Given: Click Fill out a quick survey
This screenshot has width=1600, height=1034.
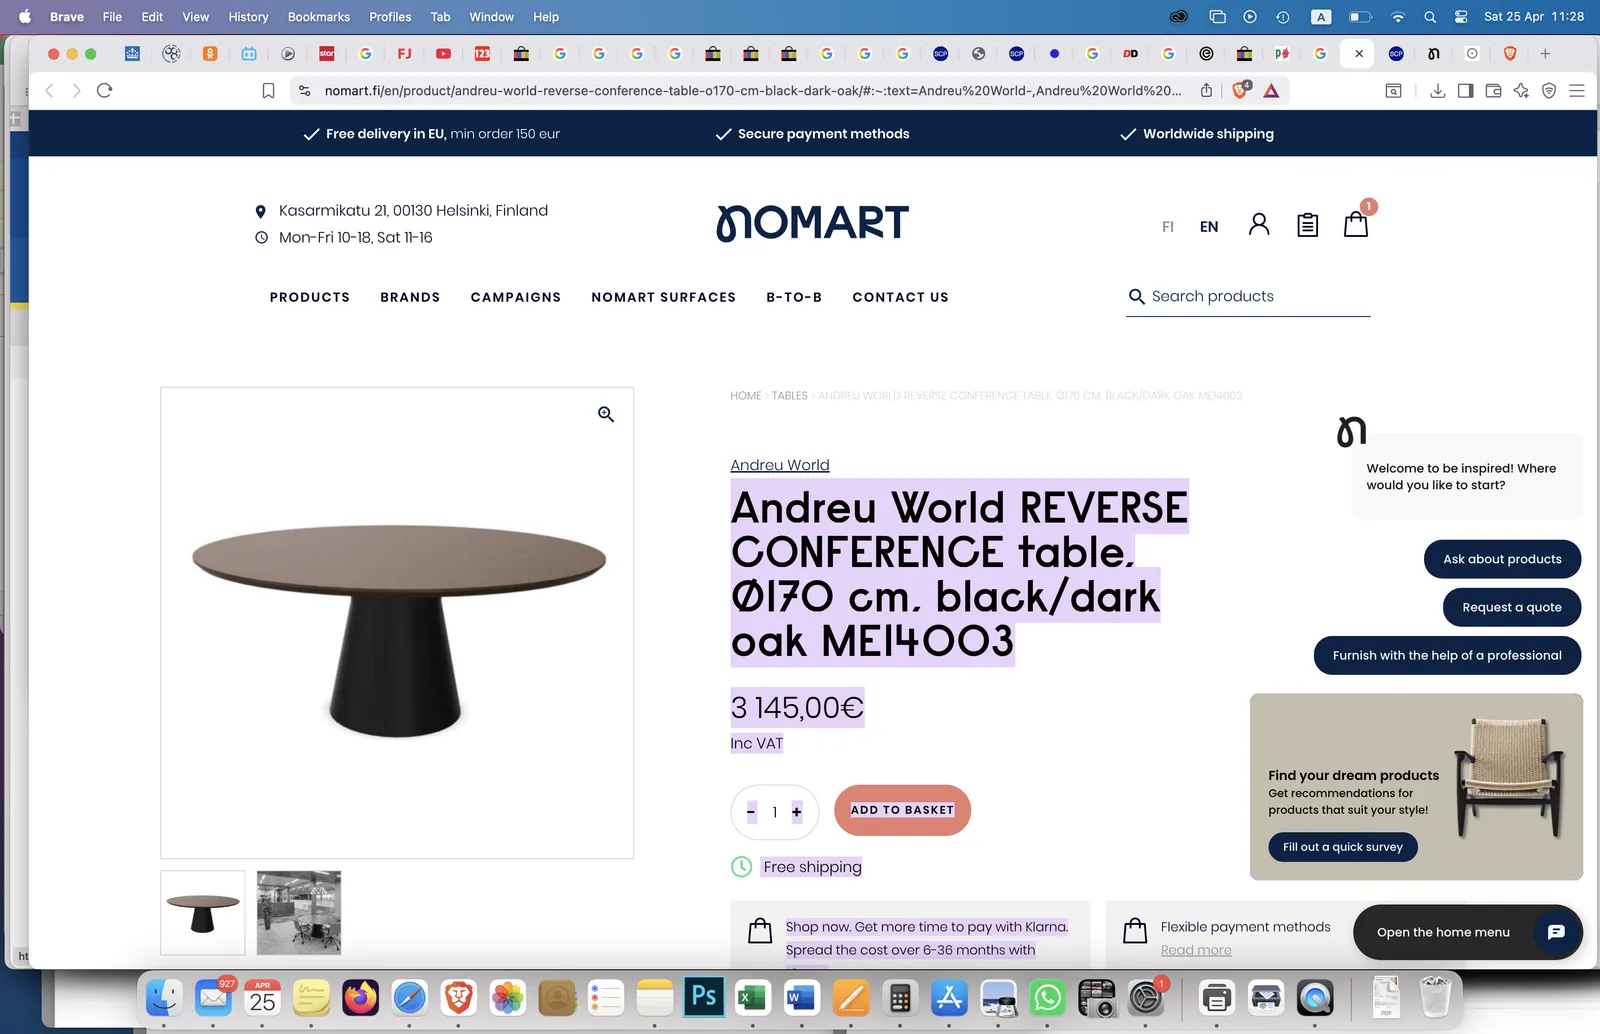Looking at the screenshot, I should [x=1343, y=847].
